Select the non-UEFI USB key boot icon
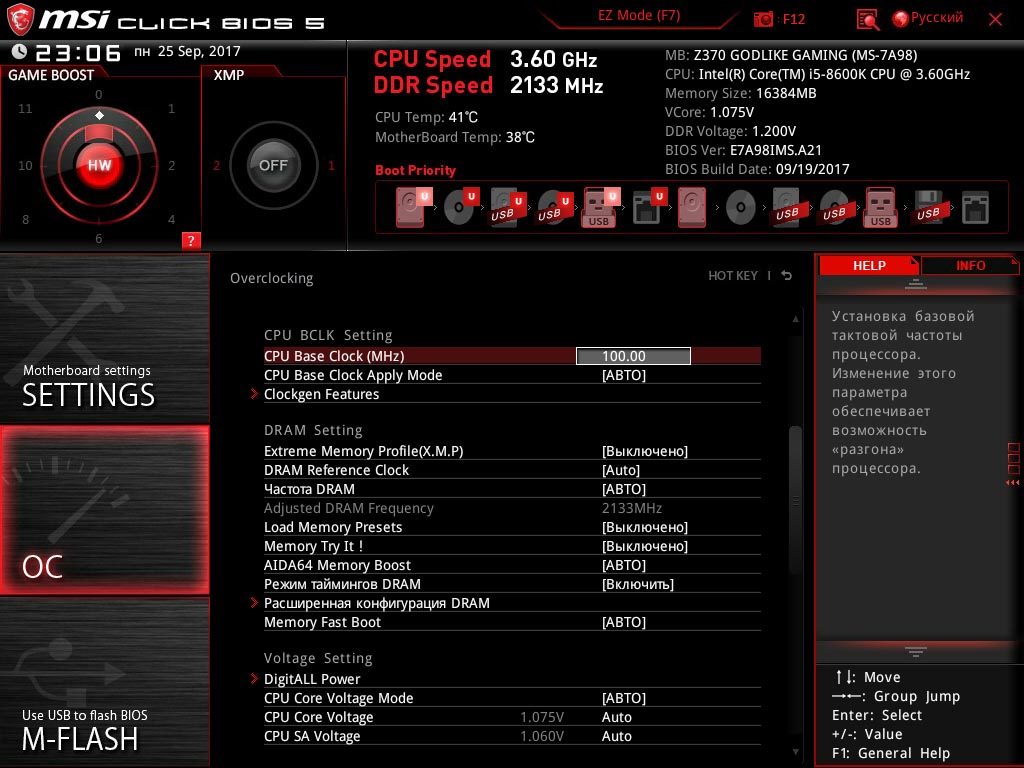The image size is (1024, 768). tap(880, 207)
